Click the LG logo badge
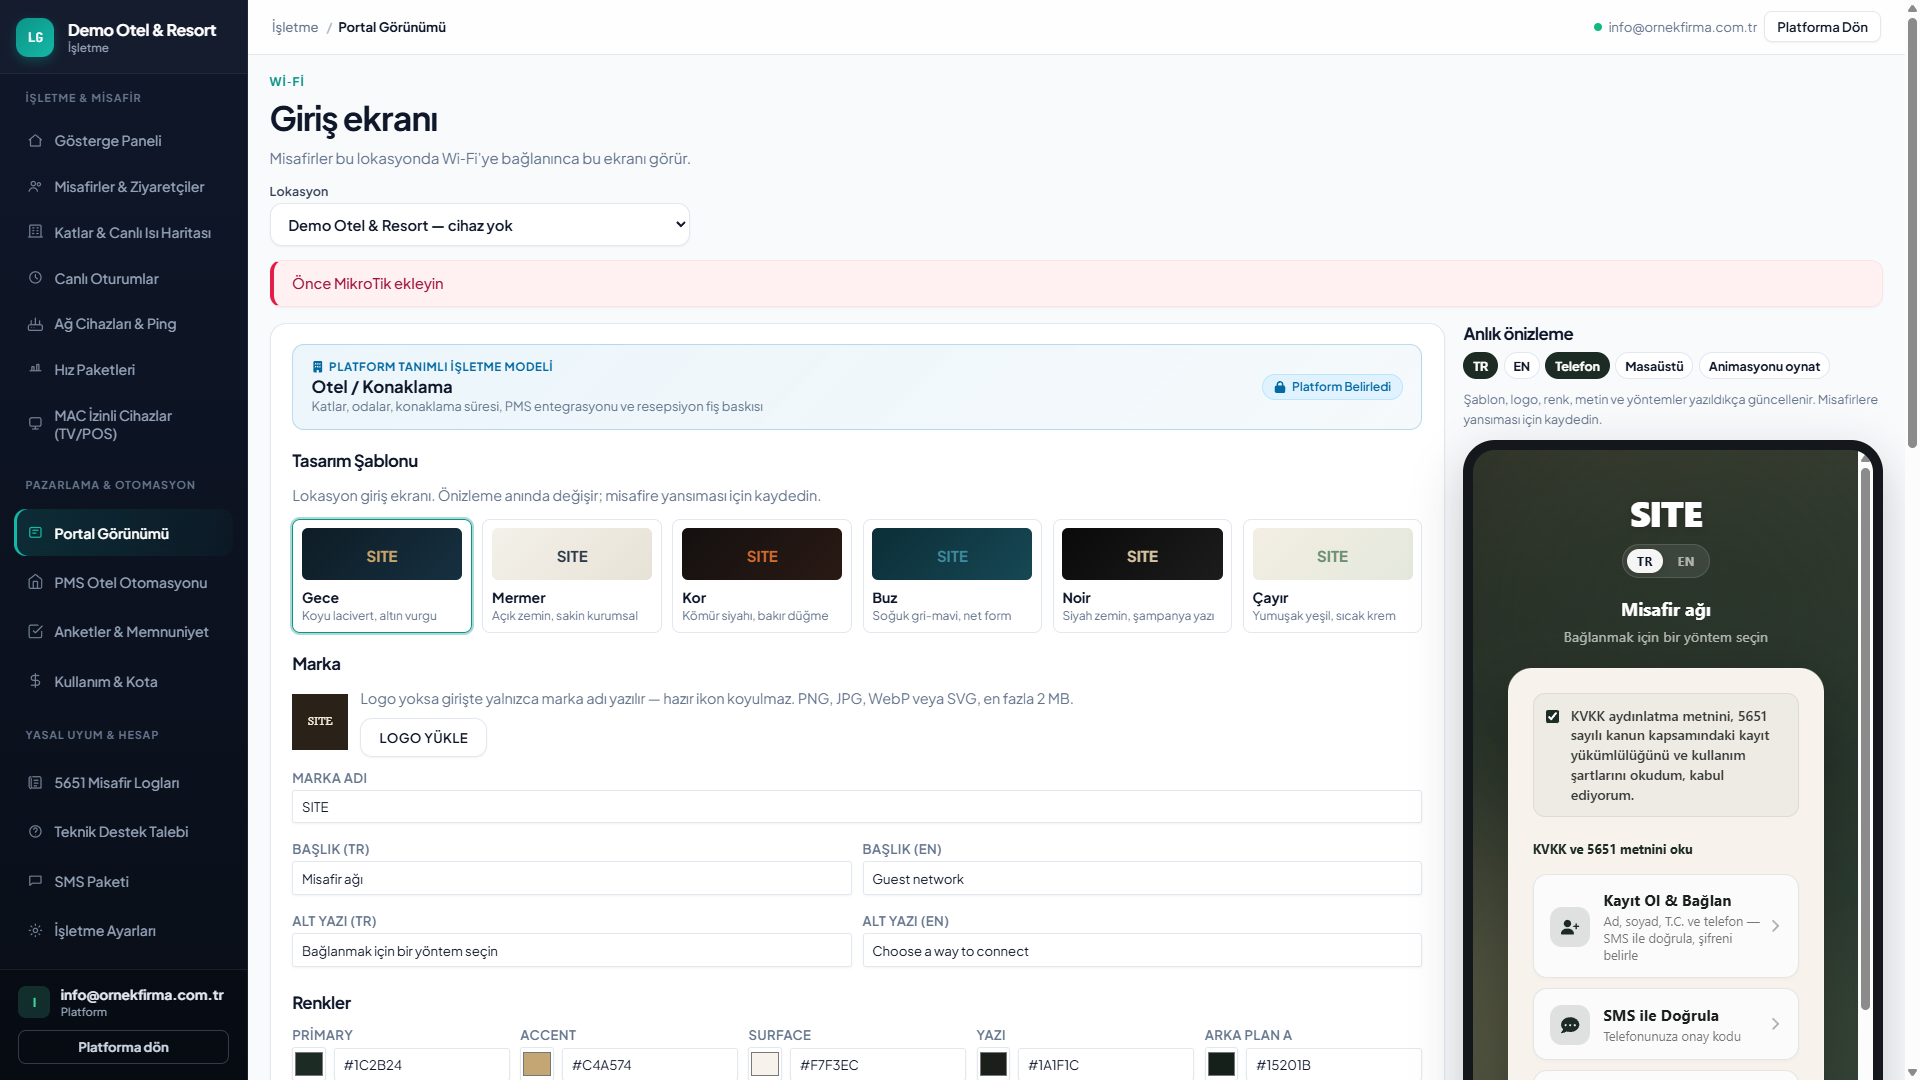1920x1080 pixels. [35, 37]
